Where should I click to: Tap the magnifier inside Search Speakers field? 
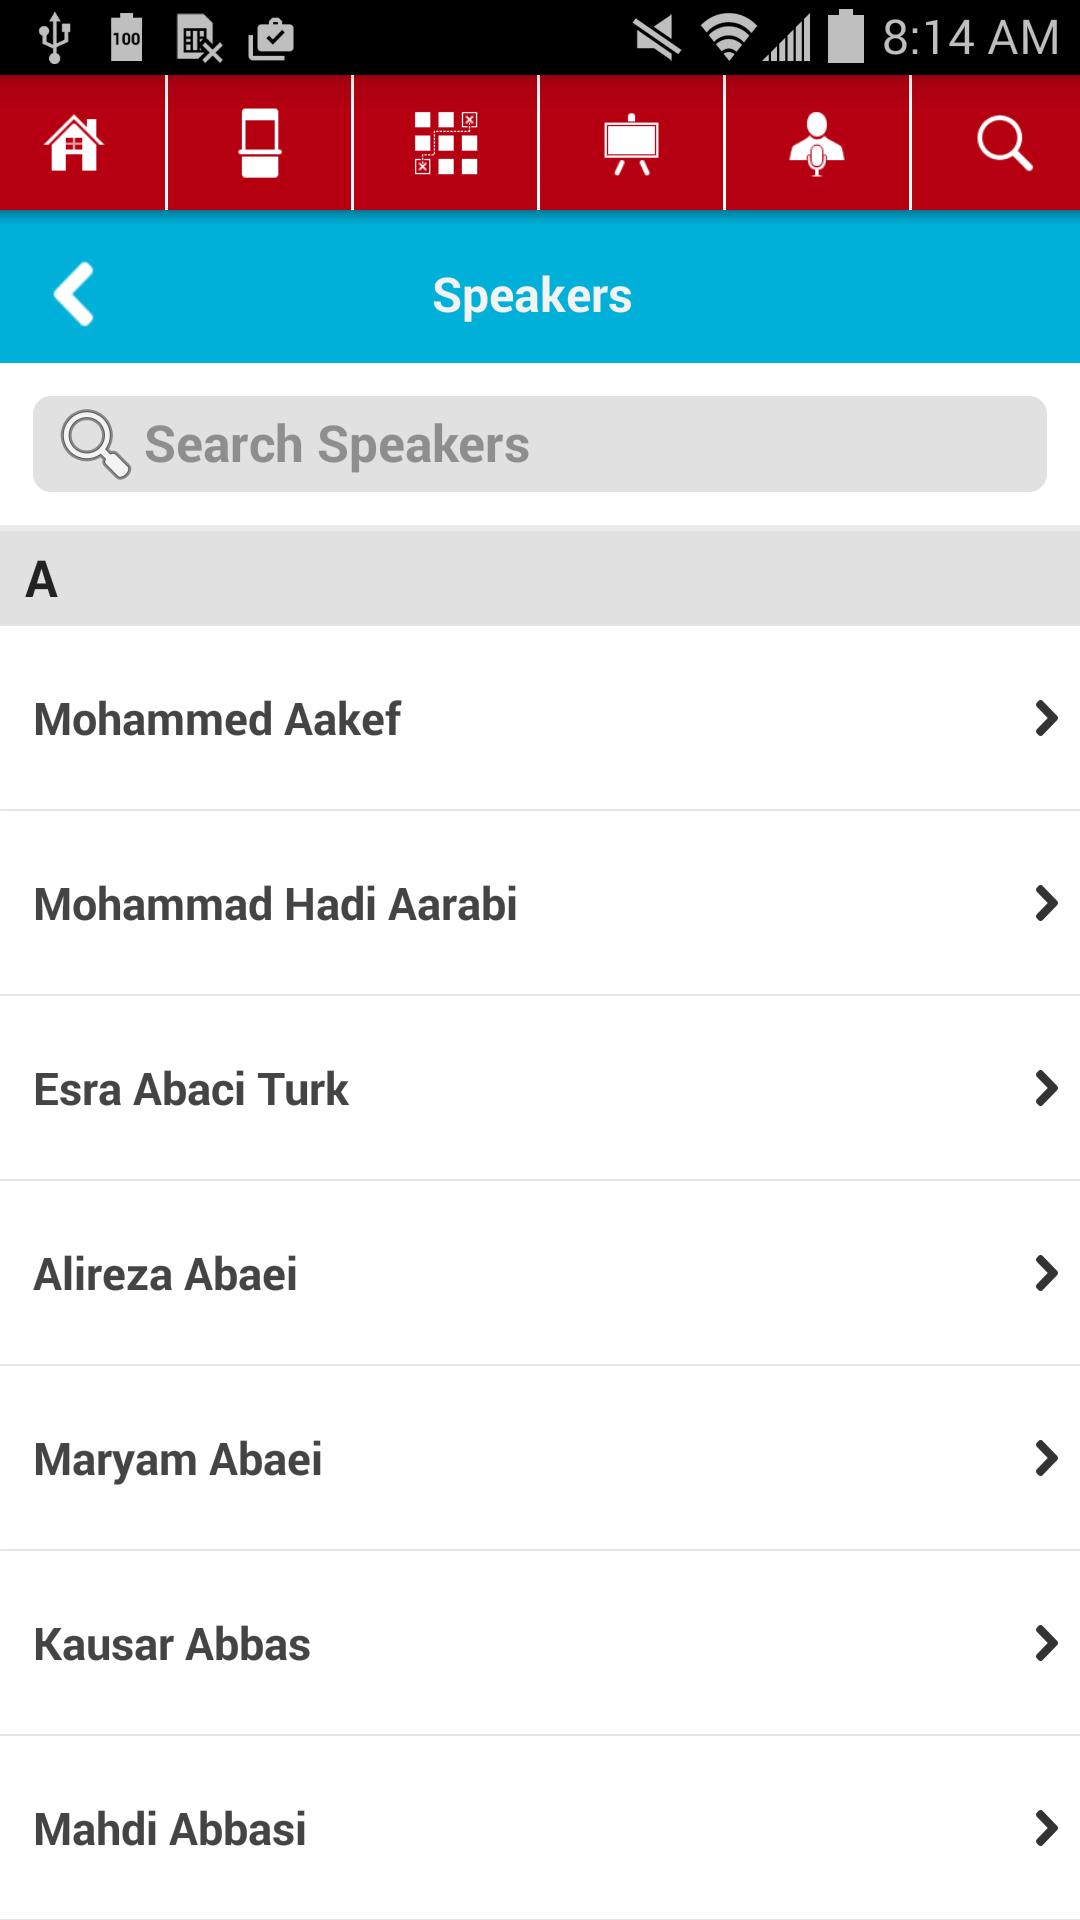pyautogui.click(x=95, y=444)
